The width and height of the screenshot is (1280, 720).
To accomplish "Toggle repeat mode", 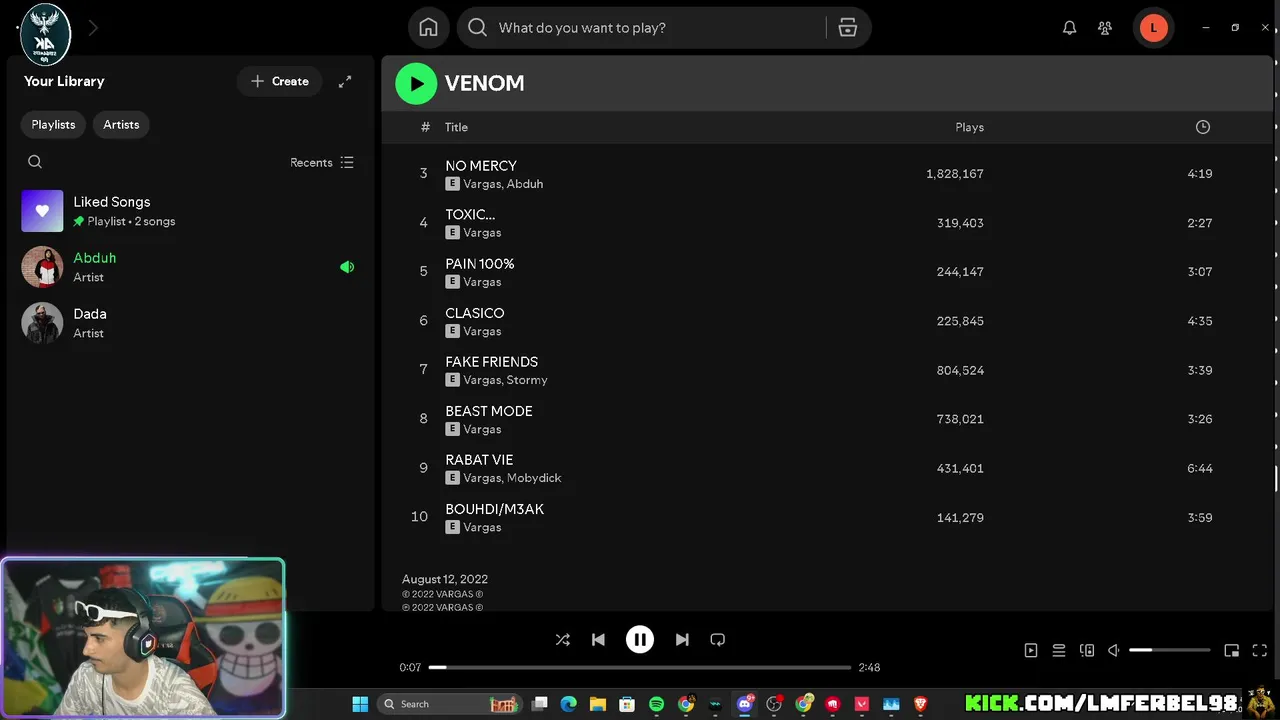I will pos(717,640).
